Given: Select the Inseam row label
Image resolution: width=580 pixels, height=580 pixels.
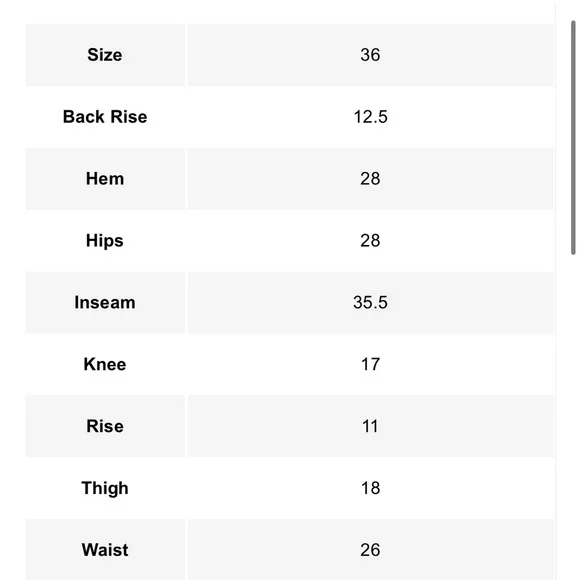Looking at the screenshot, I should click(x=105, y=303).
